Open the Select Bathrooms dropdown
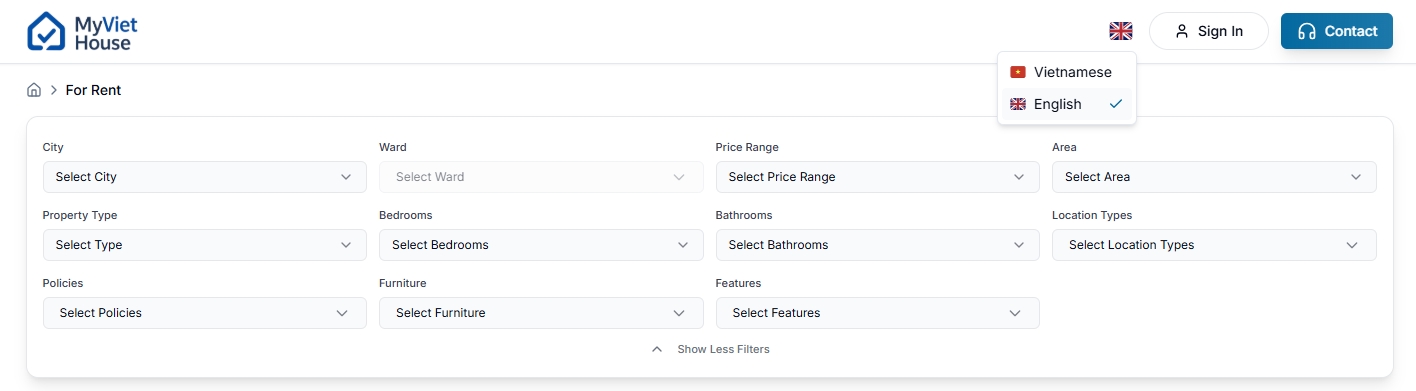The image size is (1416, 391). [x=877, y=245]
